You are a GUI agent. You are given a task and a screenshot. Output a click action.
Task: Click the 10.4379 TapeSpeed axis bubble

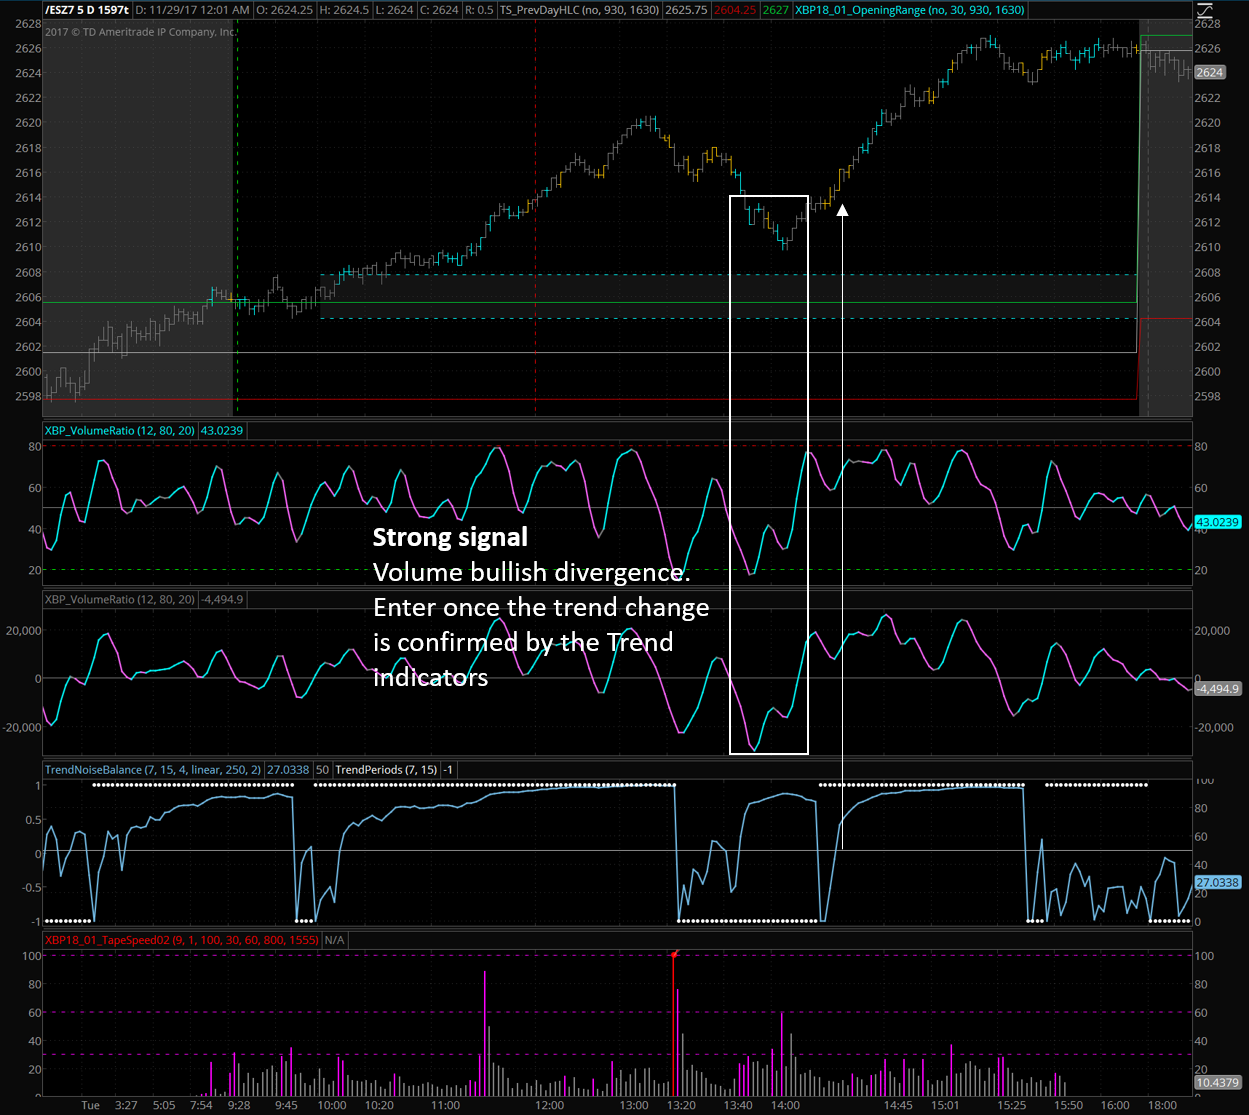1218,1083
